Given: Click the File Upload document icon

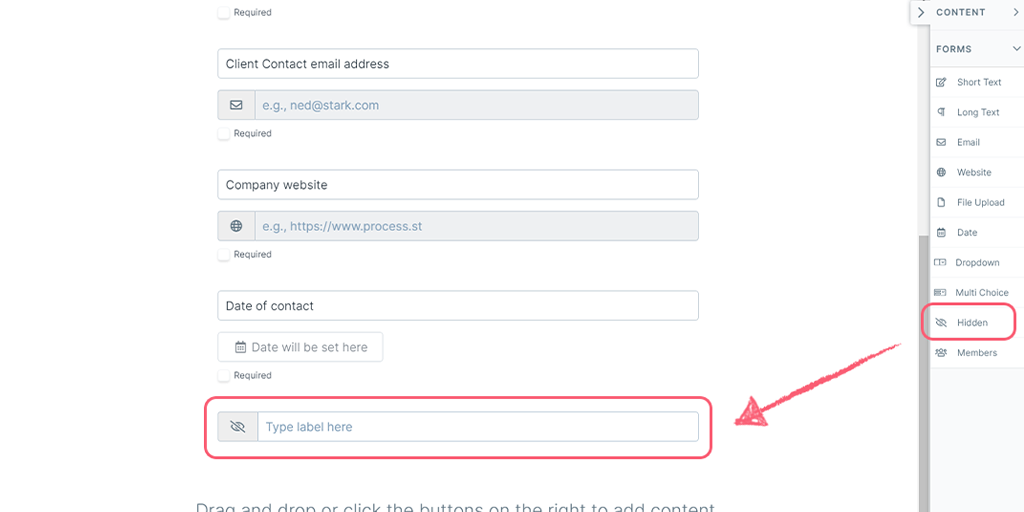Looking at the screenshot, I should point(941,202).
